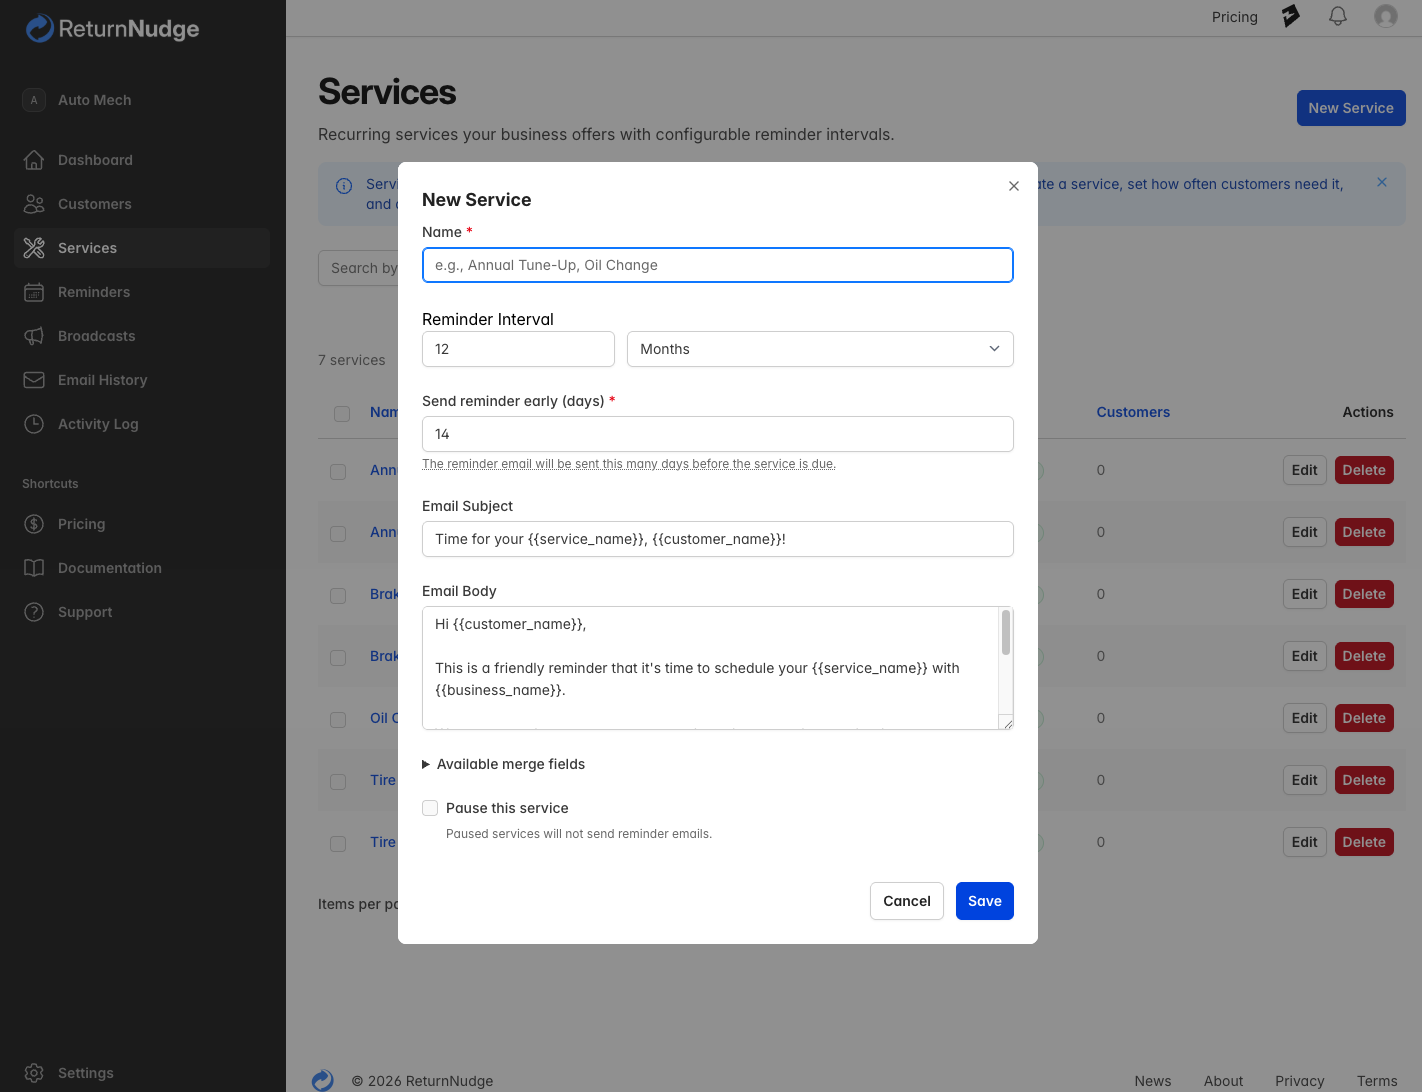Open Email History via the envelope icon
Image resolution: width=1422 pixels, height=1092 pixels.
34,380
